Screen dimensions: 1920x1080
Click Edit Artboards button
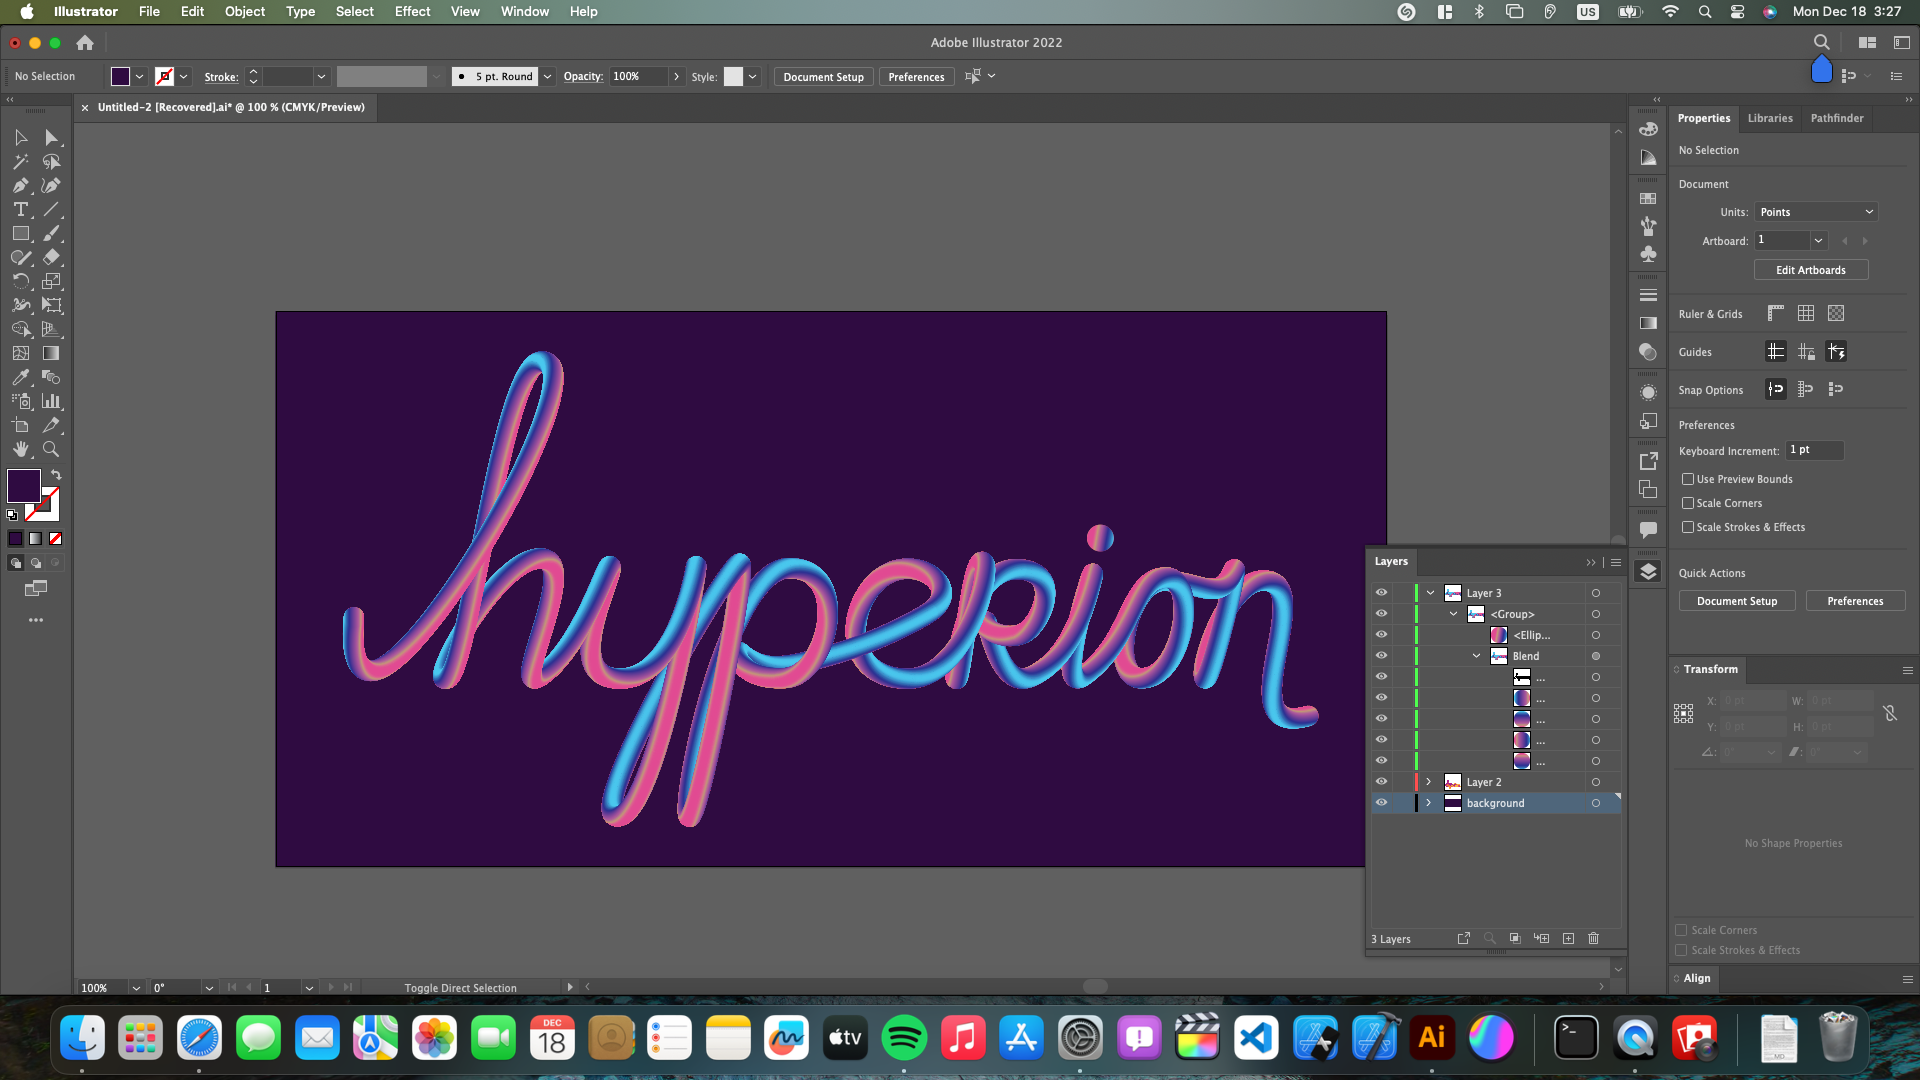point(1811,271)
